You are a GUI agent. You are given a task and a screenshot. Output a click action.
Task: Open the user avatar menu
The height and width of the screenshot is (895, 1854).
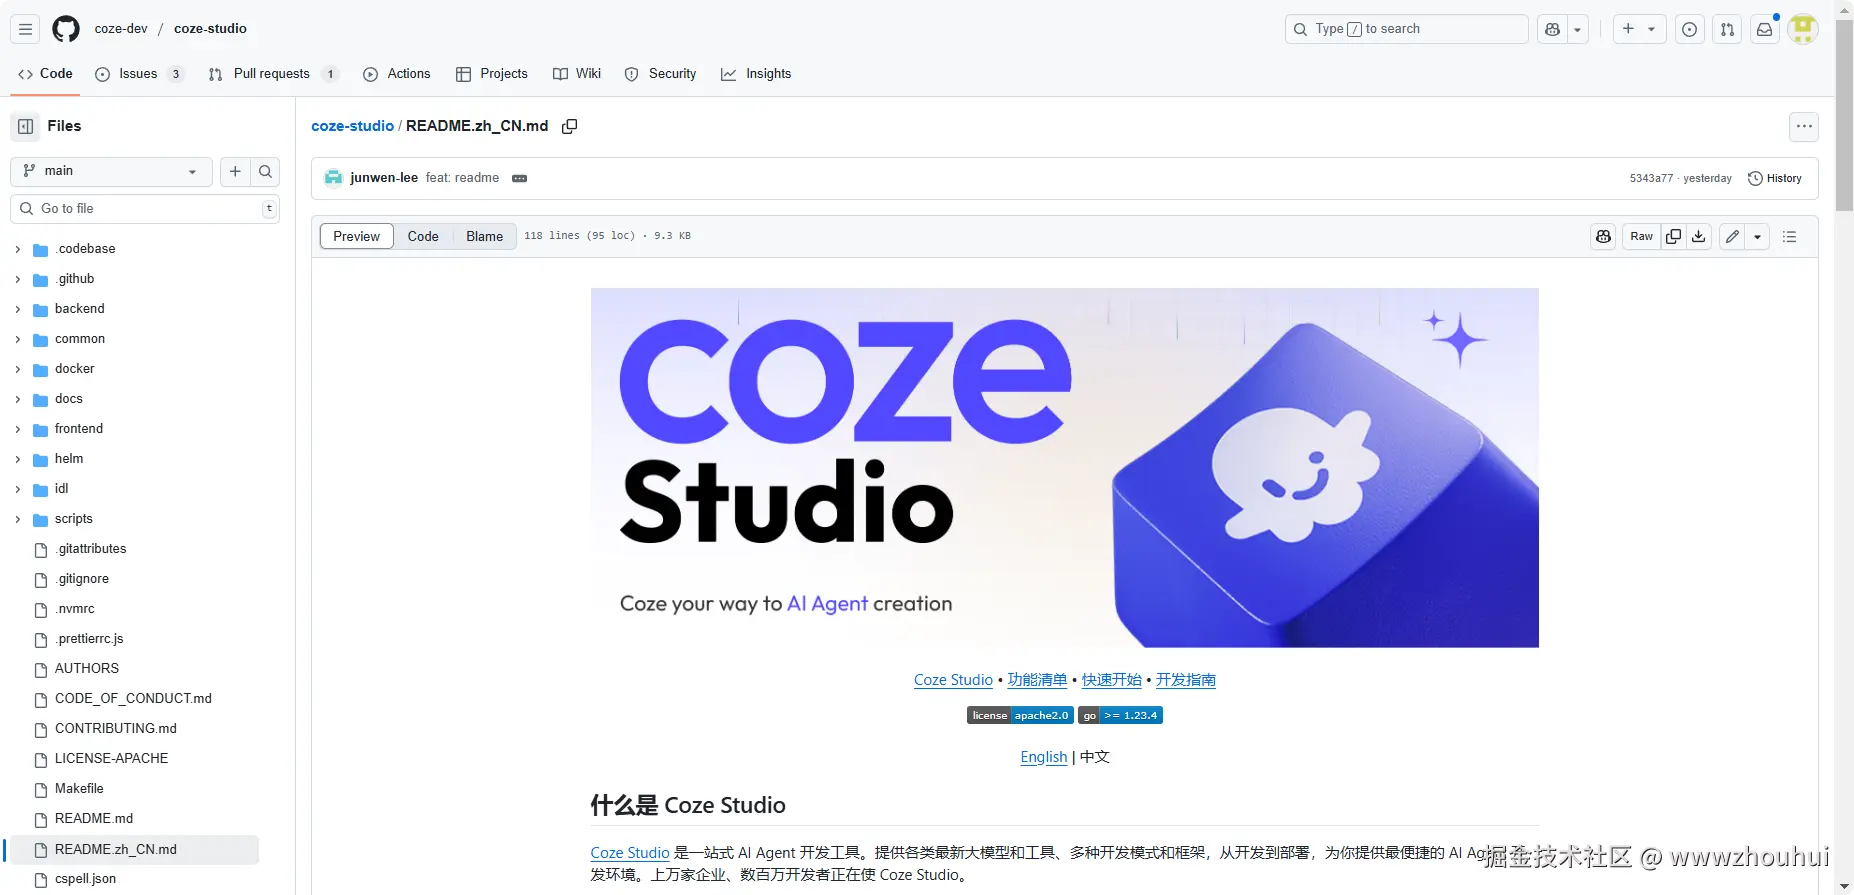click(x=1803, y=29)
